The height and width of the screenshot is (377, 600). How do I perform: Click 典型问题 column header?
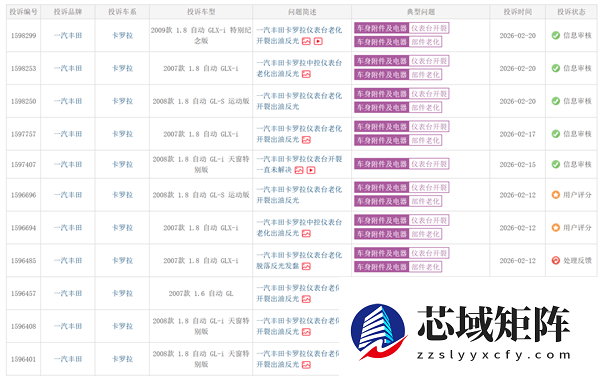pos(421,12)
